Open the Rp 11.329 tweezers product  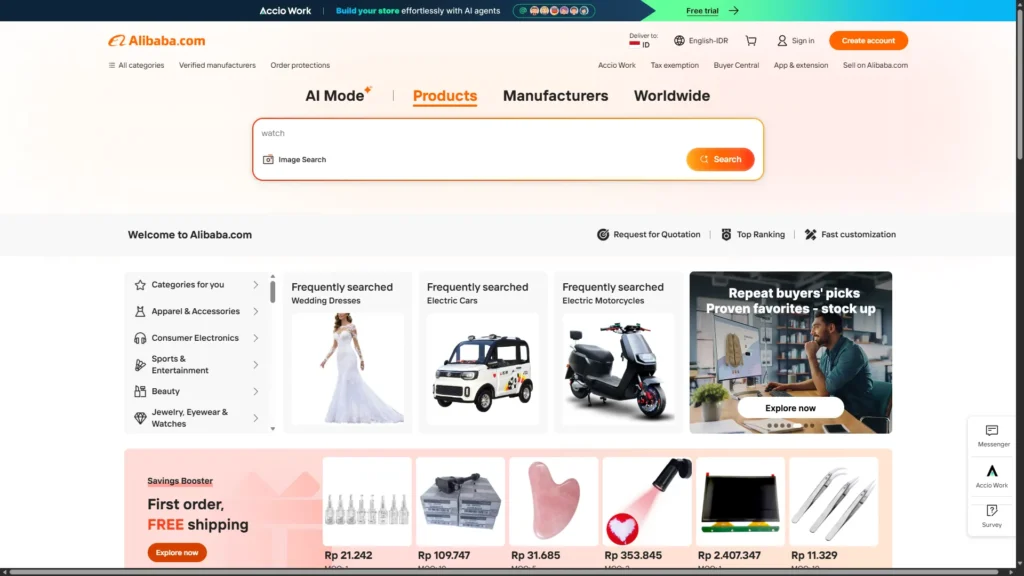click(833, 502)
